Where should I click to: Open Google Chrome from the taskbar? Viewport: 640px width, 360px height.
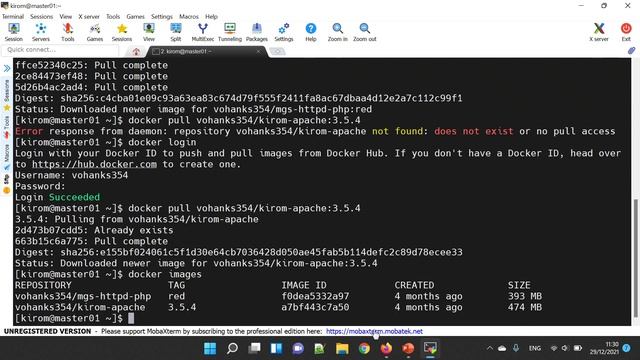point(364,349)
